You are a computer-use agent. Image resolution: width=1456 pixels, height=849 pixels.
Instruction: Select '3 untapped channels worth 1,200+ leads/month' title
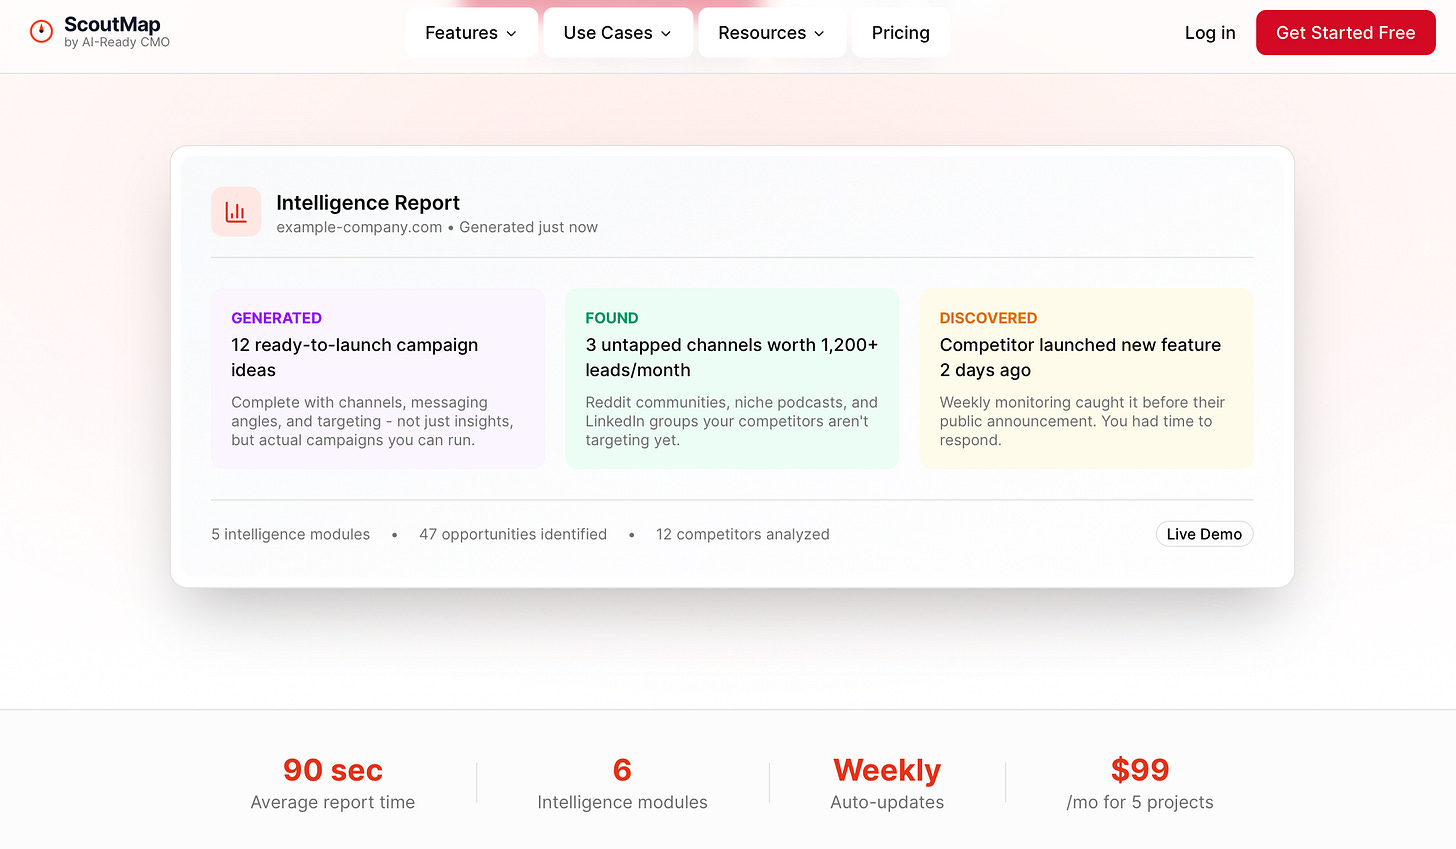pyautogui.click(x=732, y=357)
